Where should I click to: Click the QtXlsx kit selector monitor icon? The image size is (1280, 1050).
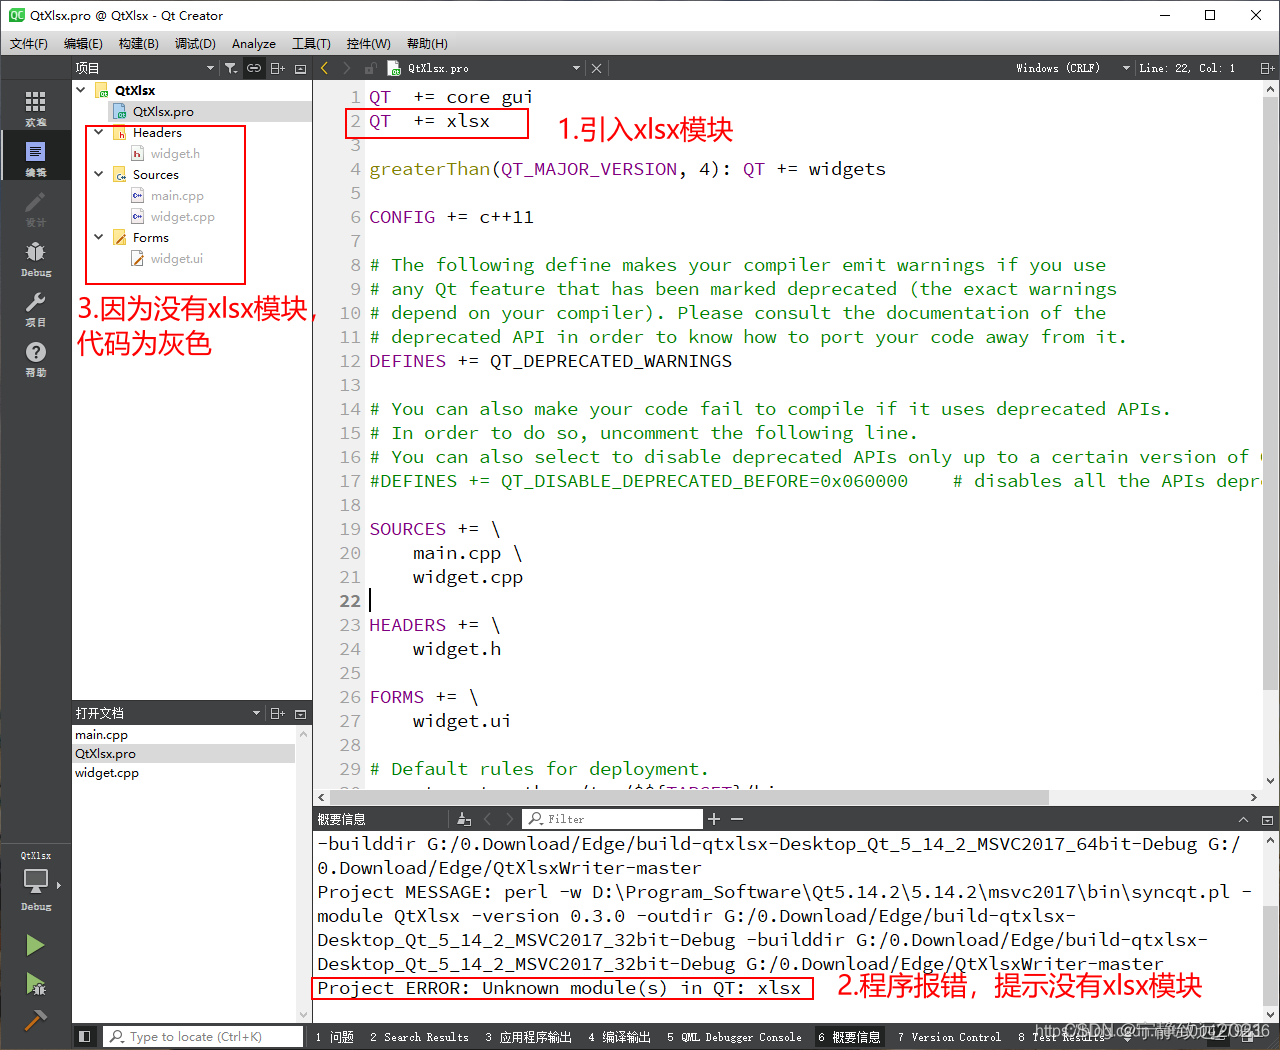click(x=36, y=882)
